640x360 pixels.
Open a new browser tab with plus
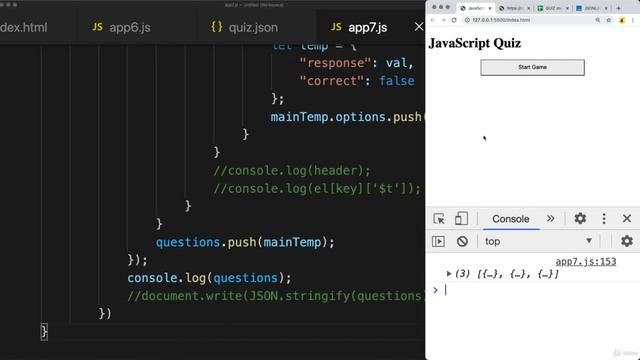click(x=619, y=8)
